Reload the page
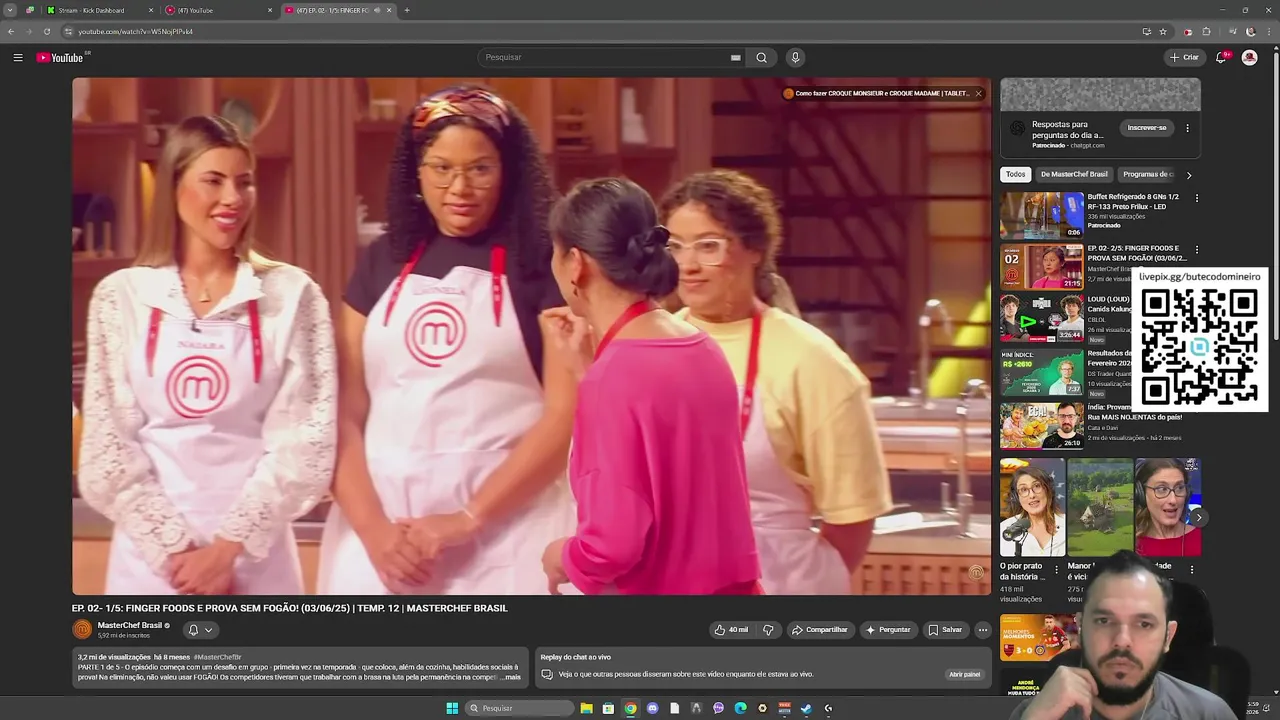Screen dimensions: 1280x720 (47, 31)
